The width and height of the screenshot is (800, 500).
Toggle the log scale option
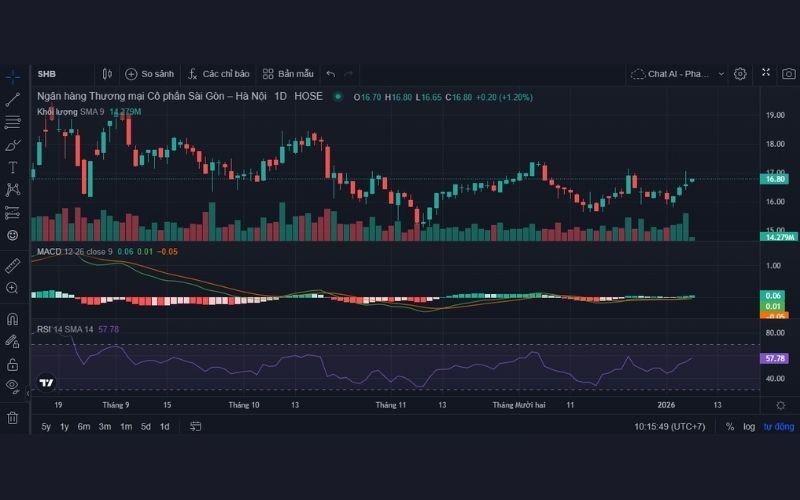[x=749, y=427]
